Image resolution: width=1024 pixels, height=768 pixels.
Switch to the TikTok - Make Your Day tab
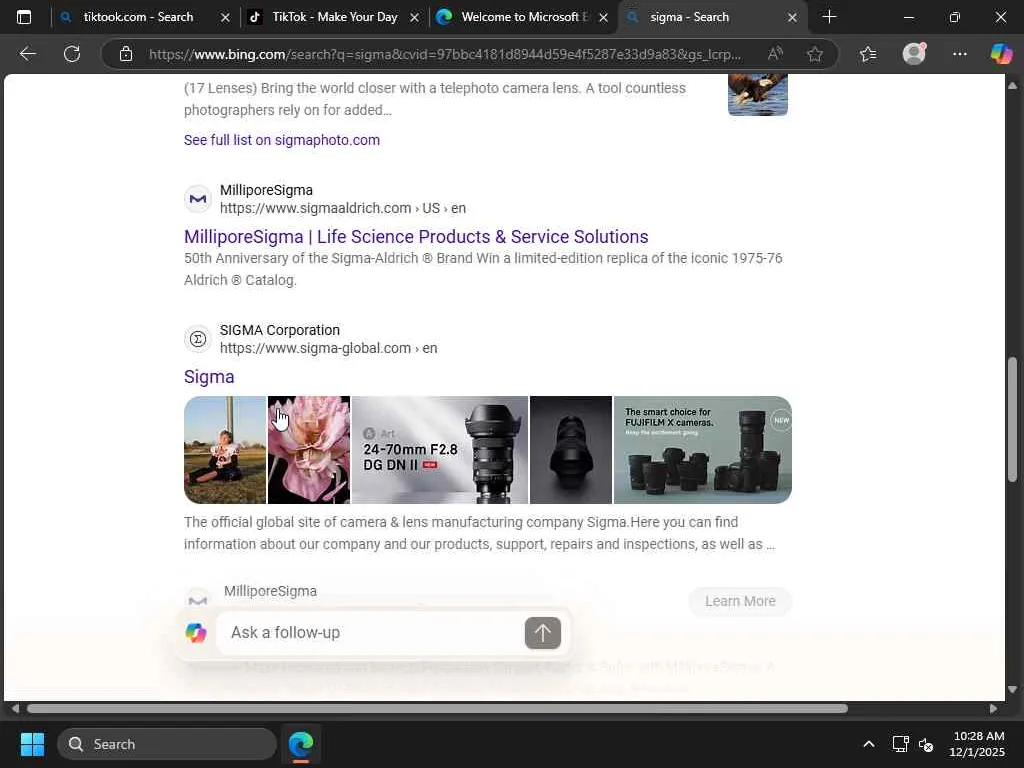coord(334,17)
